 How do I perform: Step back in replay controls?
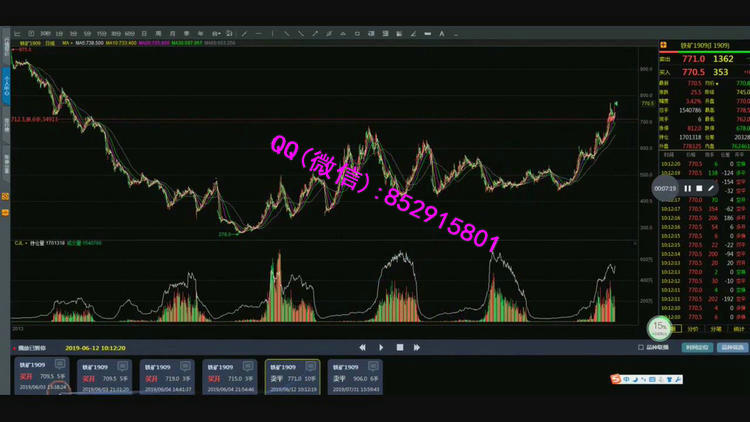pyautogui.click(x=362, y=347)
